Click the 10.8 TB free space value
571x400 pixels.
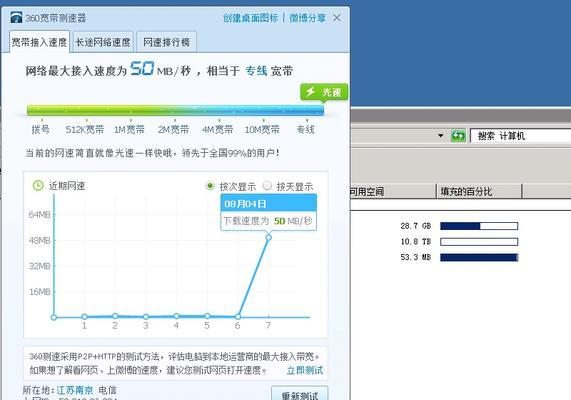coord(416,242)
